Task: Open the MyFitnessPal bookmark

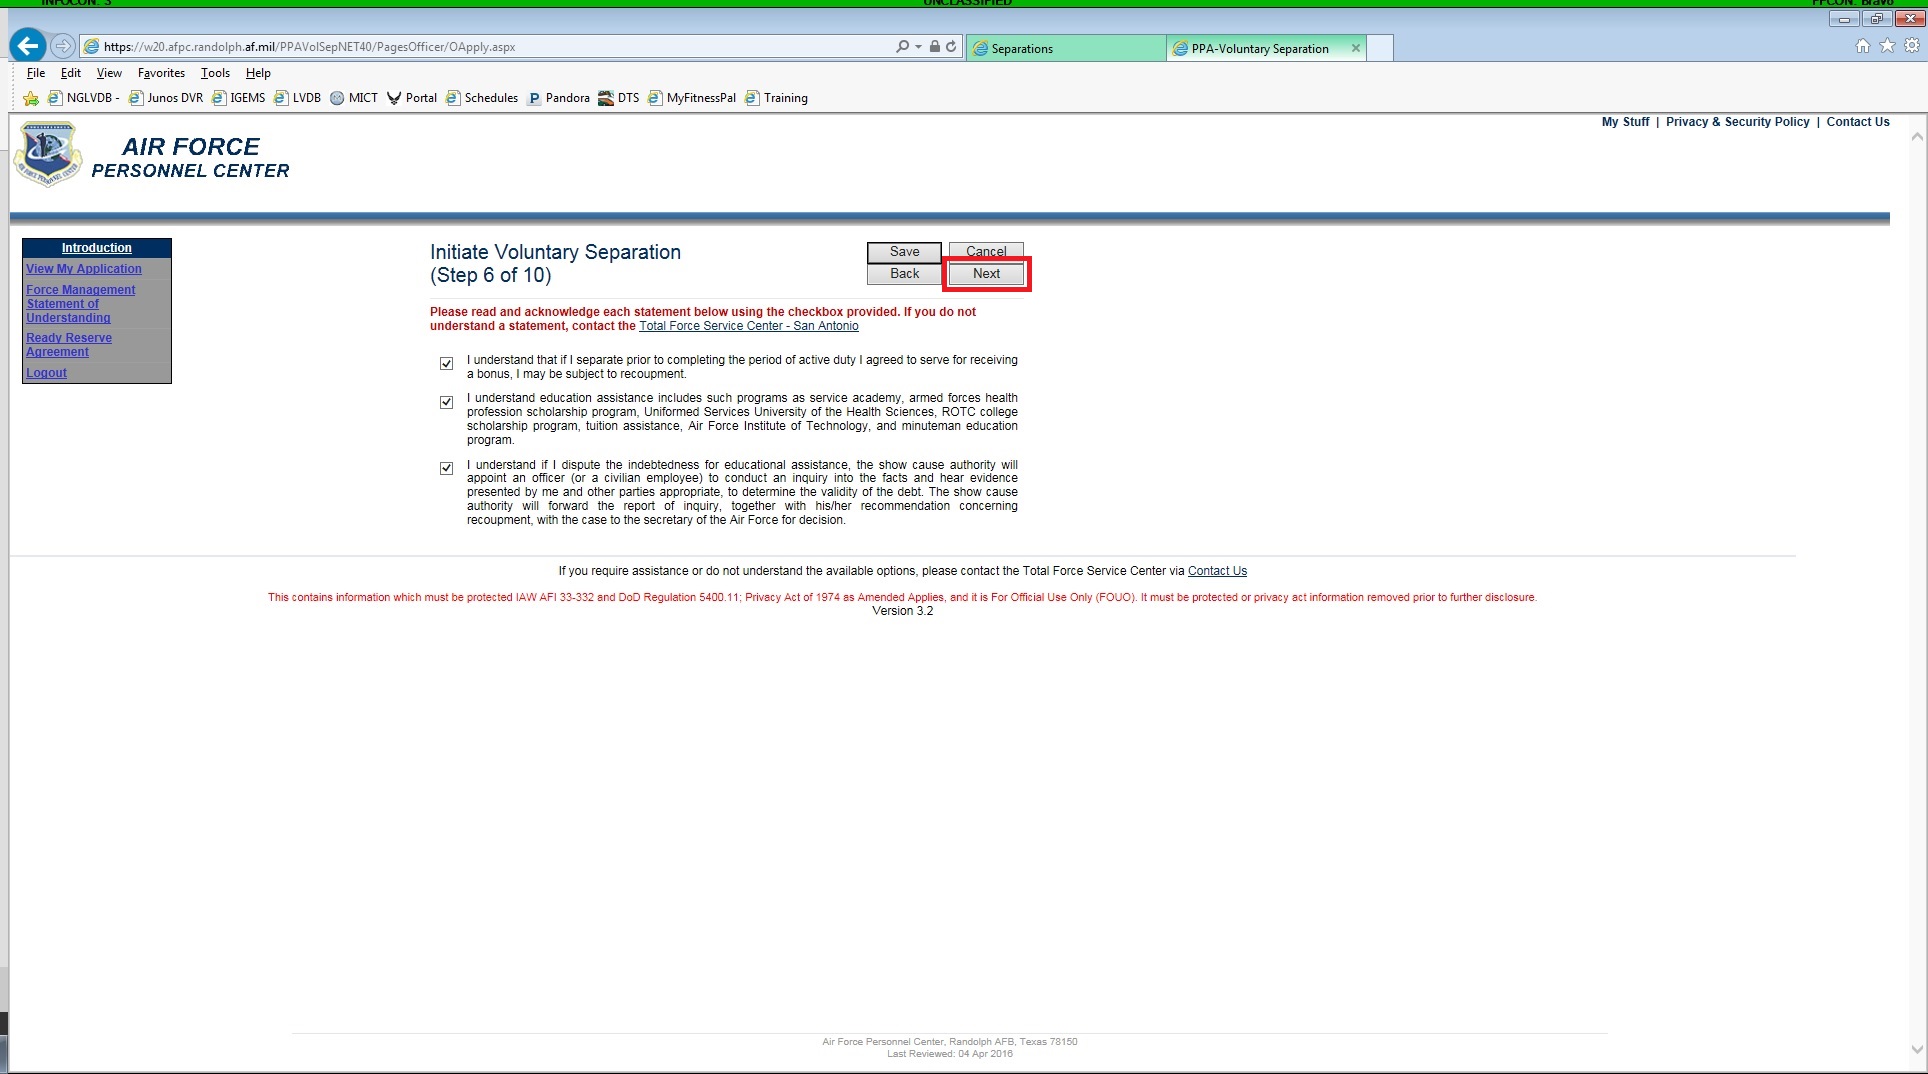Action: [692, 98]
